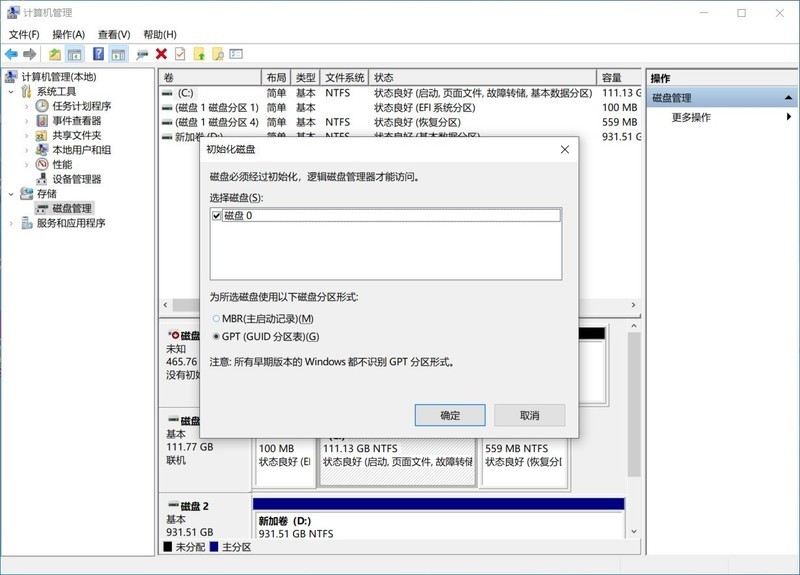This screenshot has height=575, width=800.
Task: Expand the 本地用户和组 node arrow
Action: 27,150
